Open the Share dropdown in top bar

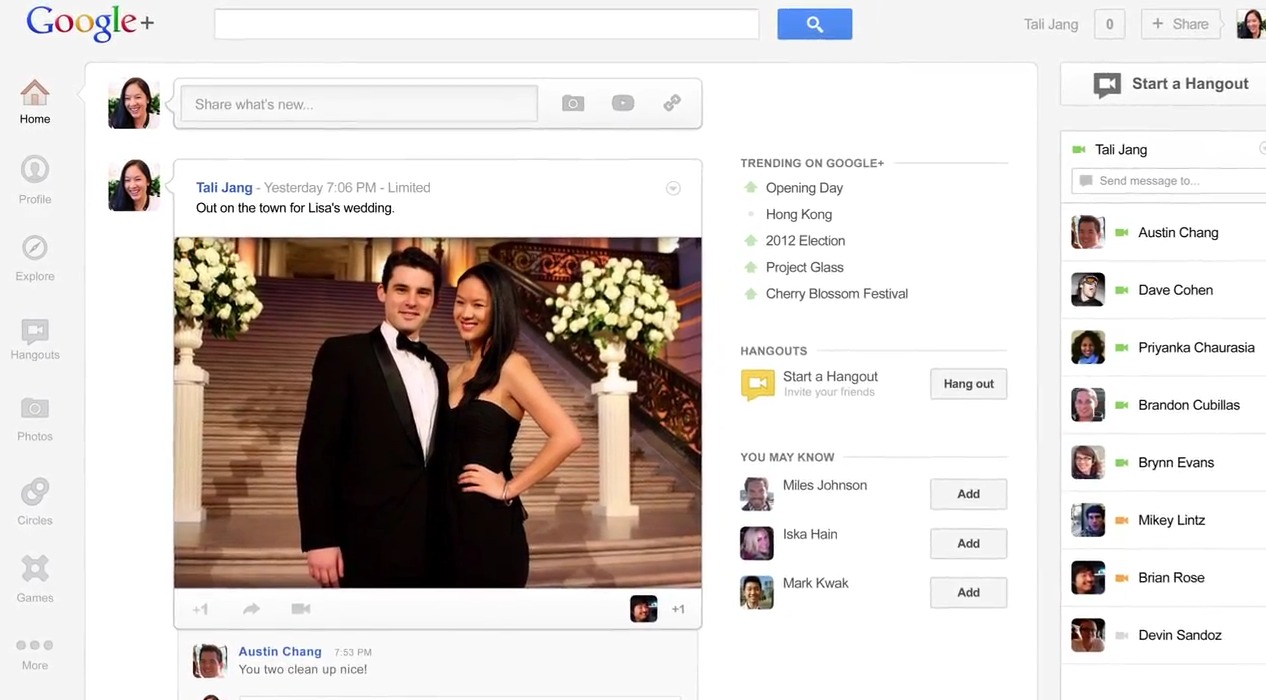[1180, 24]
